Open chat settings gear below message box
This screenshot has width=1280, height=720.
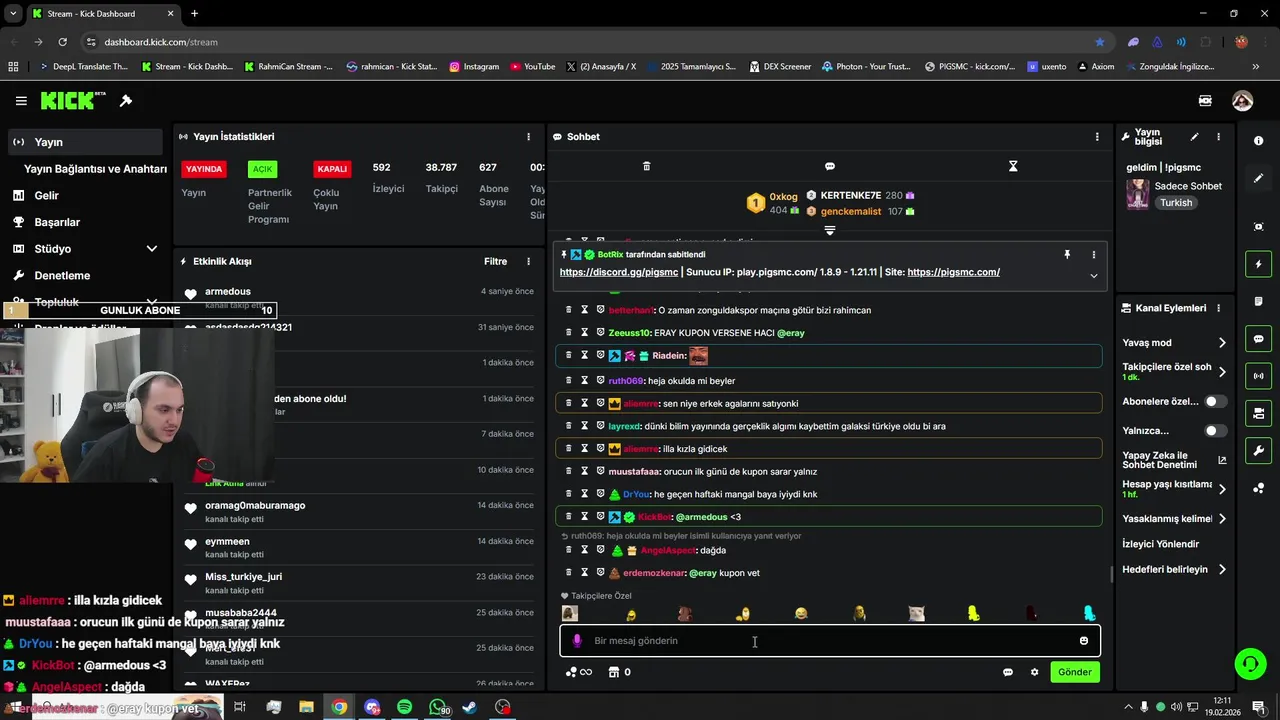pyautogui.click(x=1034, y=672)
